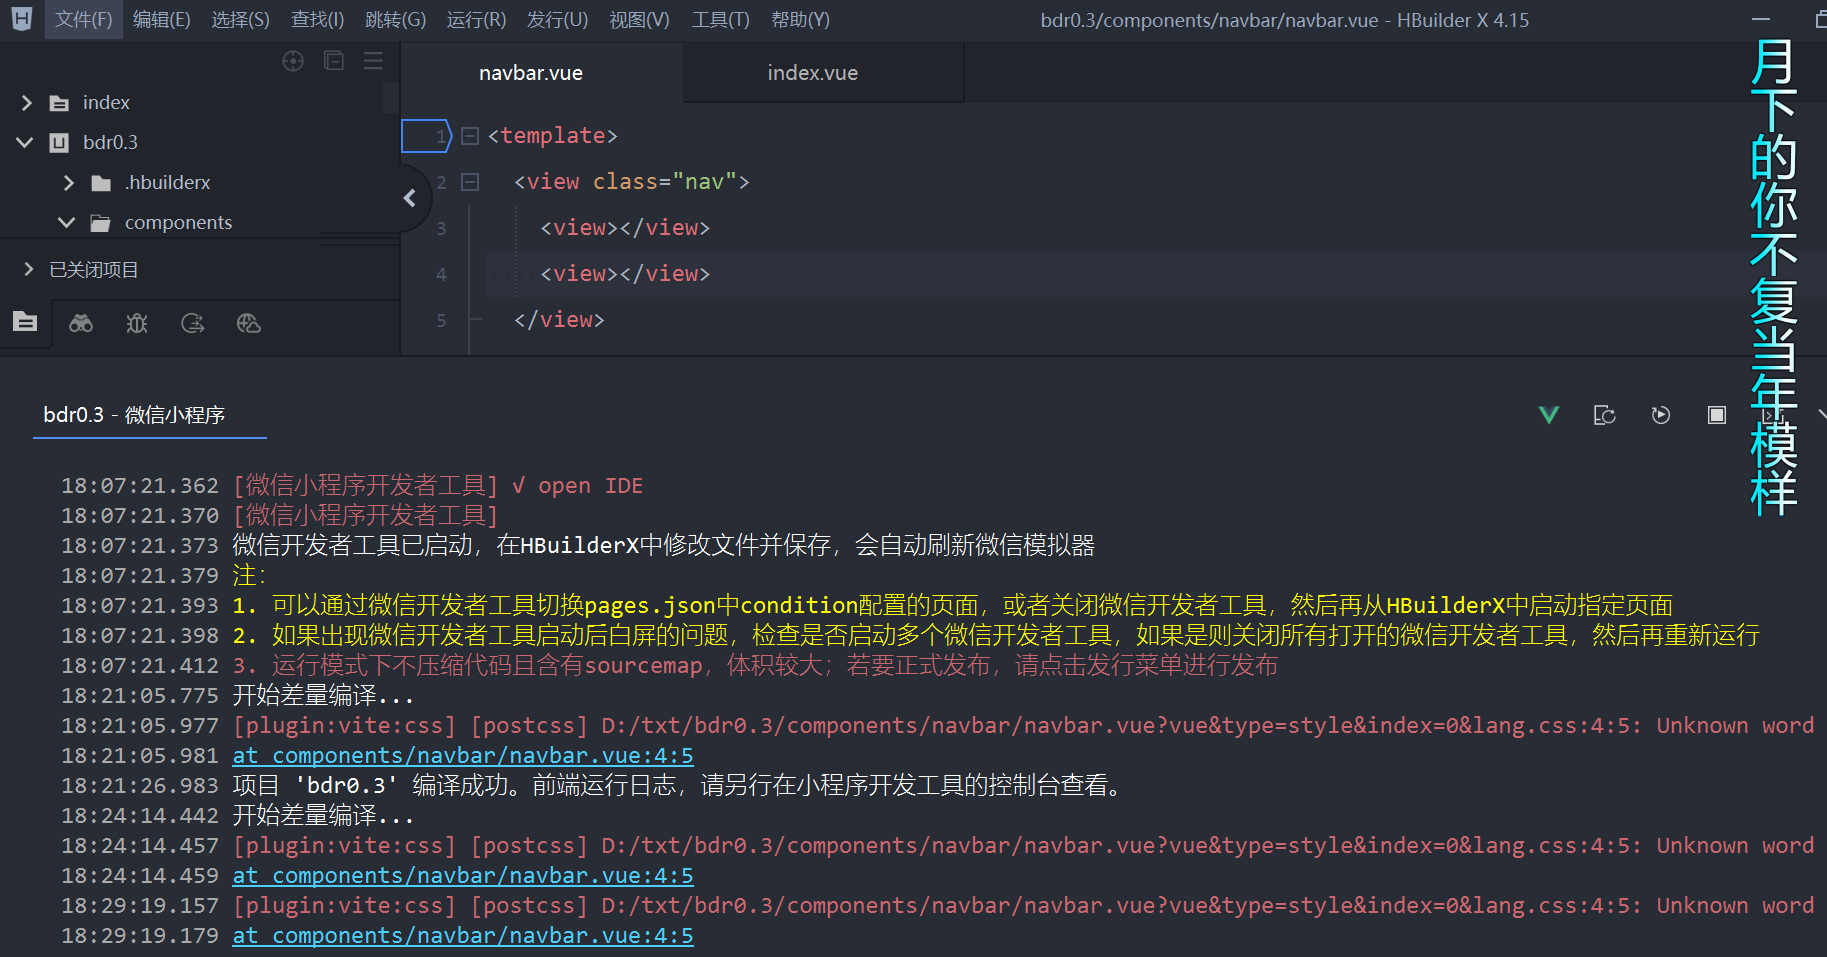The height and width of the screenshot is (957, 1827).
Task: Hide sidebar with collapse arrow
Action: click(x=409, y=198)
